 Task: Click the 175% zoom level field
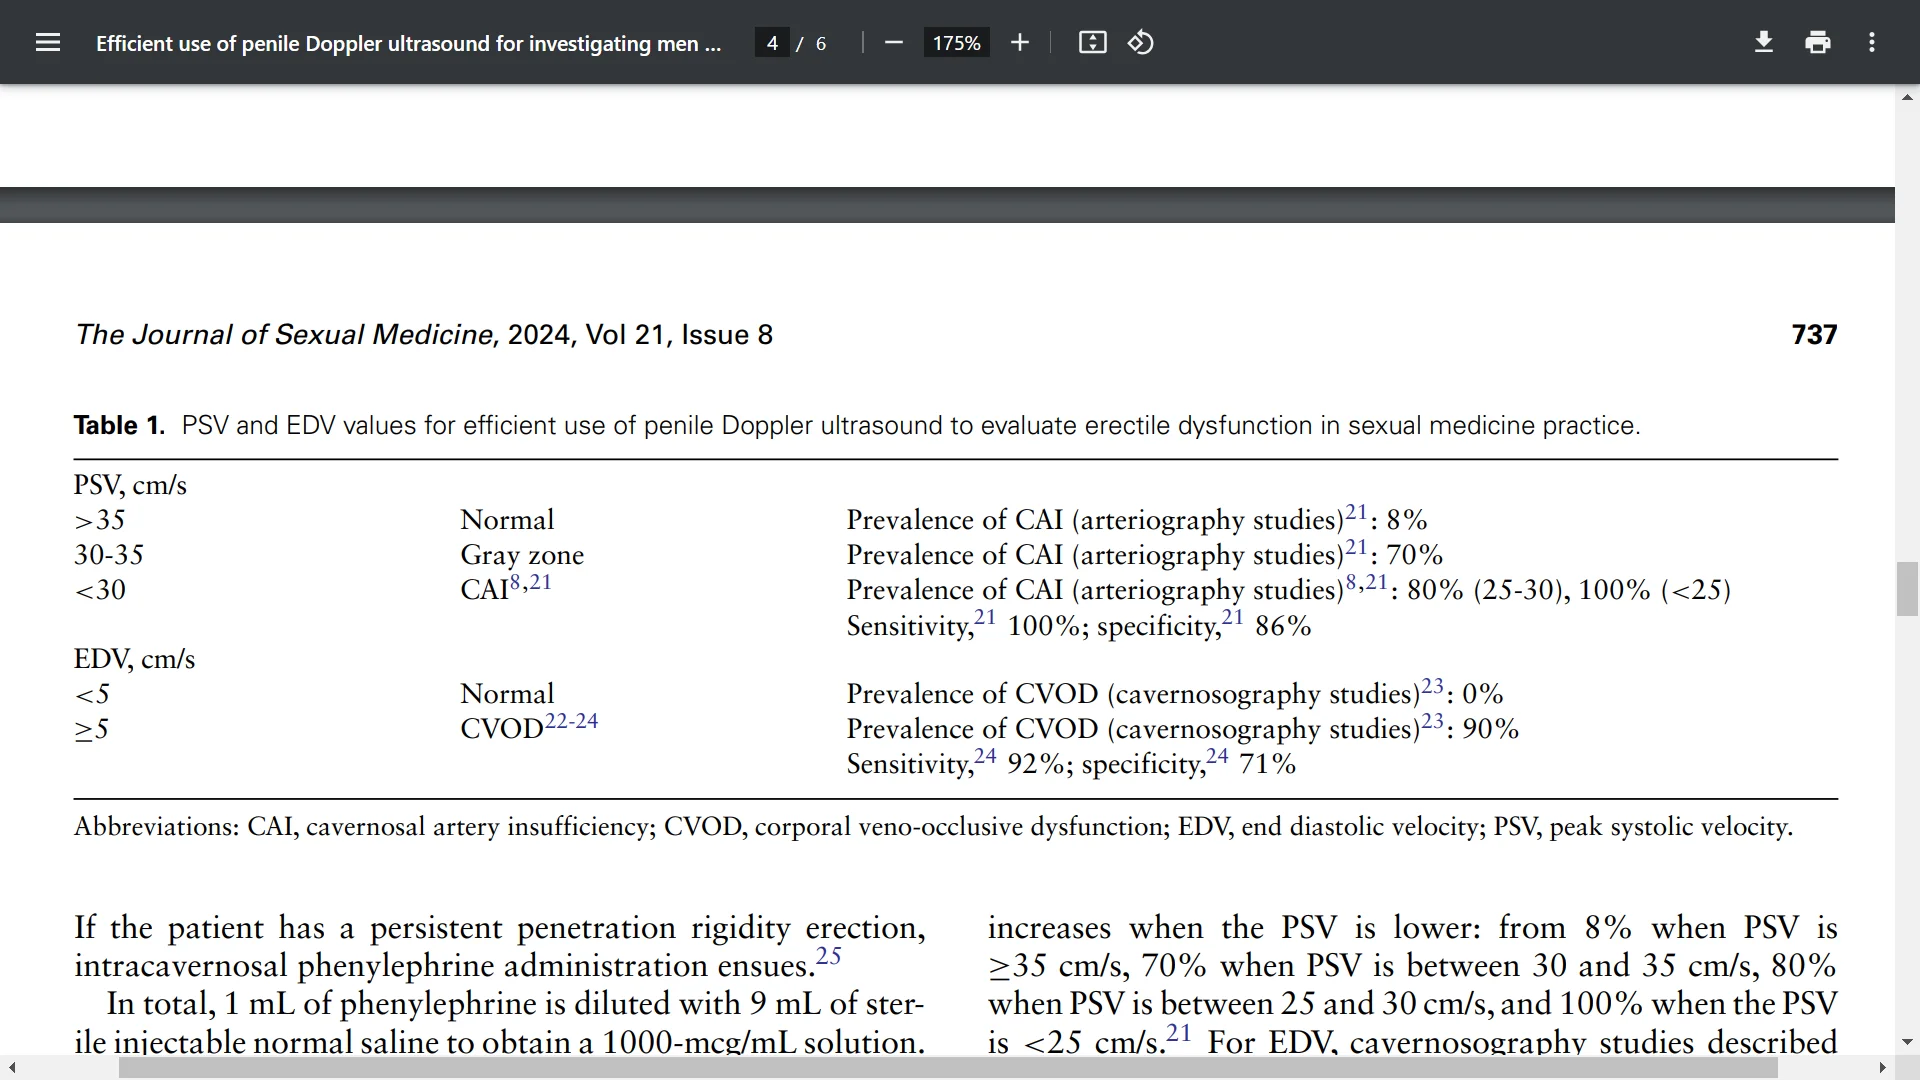click(956, 43)
